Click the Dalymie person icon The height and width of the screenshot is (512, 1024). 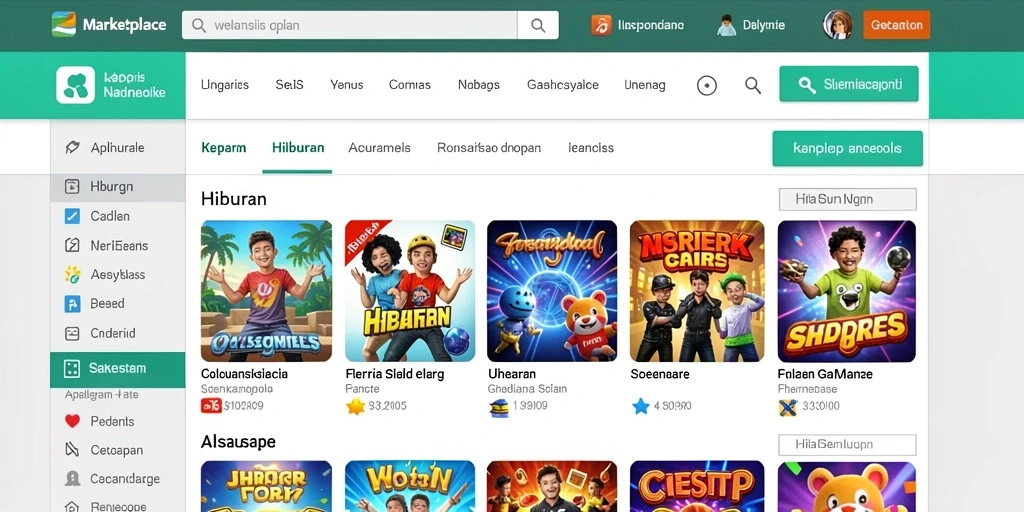[726, 25]
